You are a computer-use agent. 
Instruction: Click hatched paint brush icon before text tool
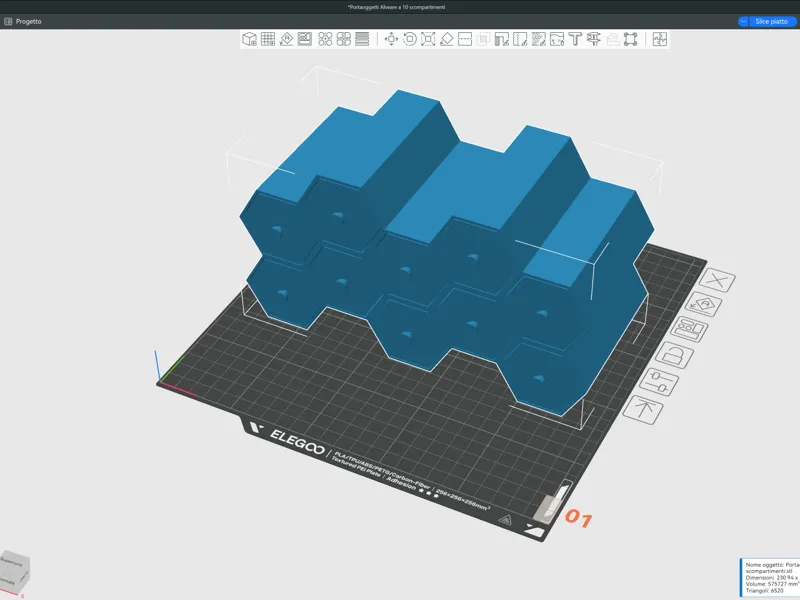point(538,39)
